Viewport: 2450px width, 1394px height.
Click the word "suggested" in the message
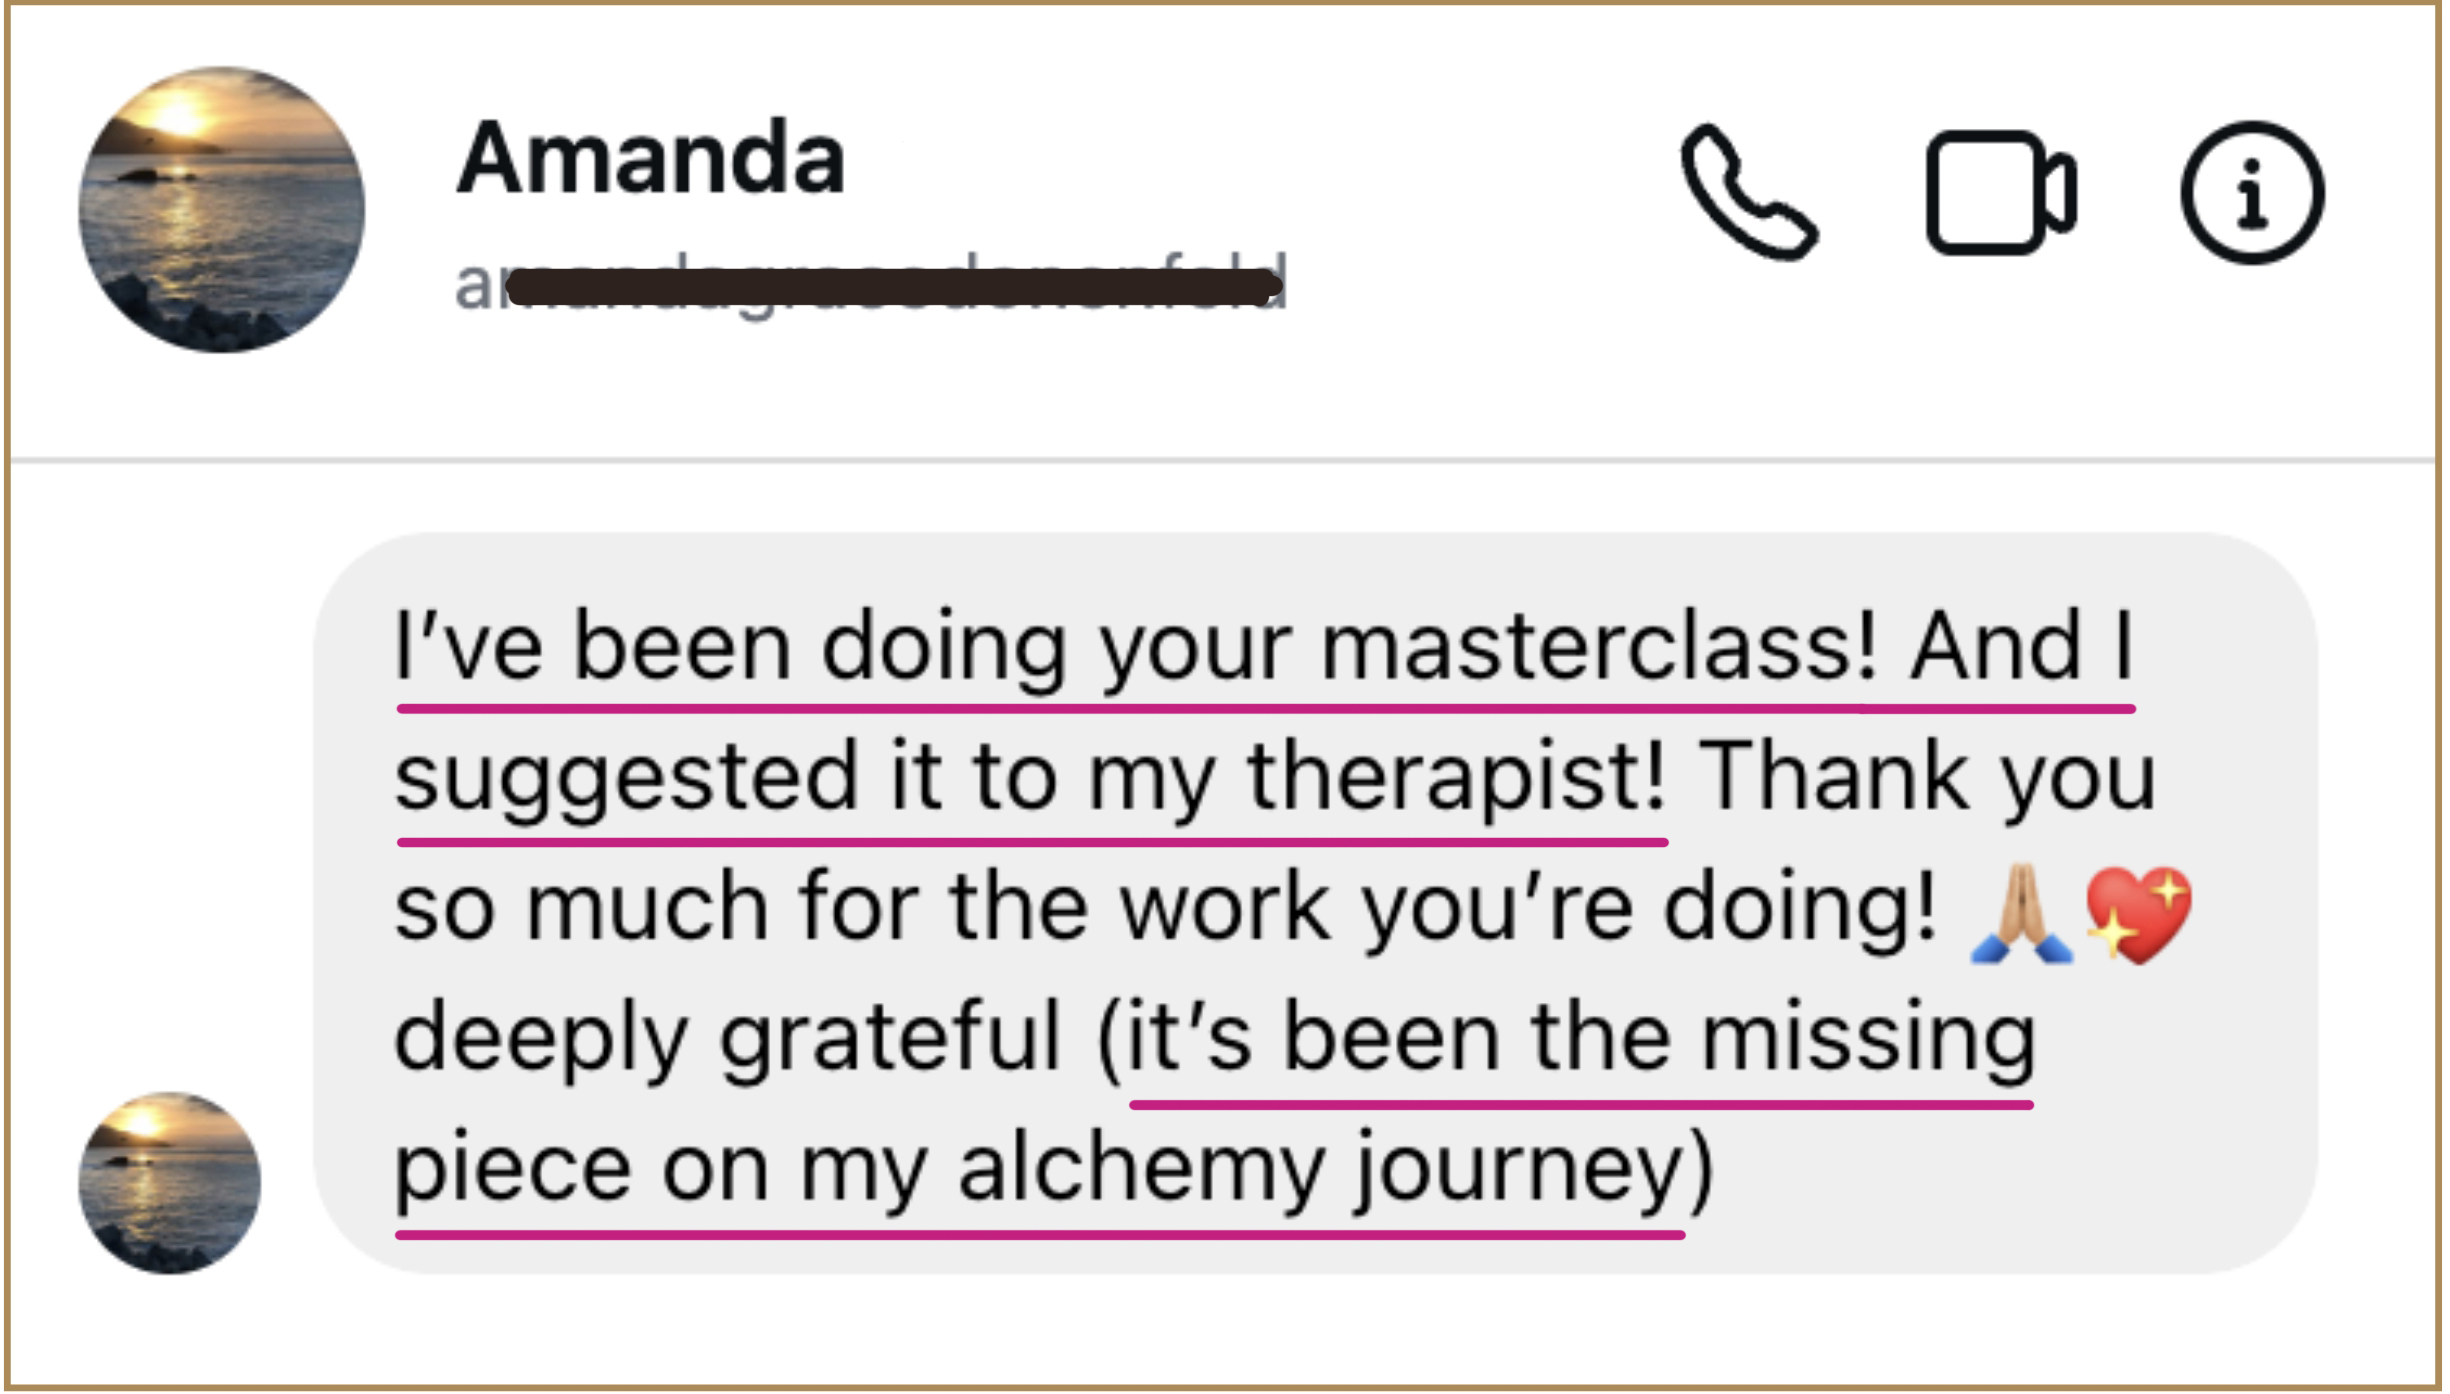[627, 777]
